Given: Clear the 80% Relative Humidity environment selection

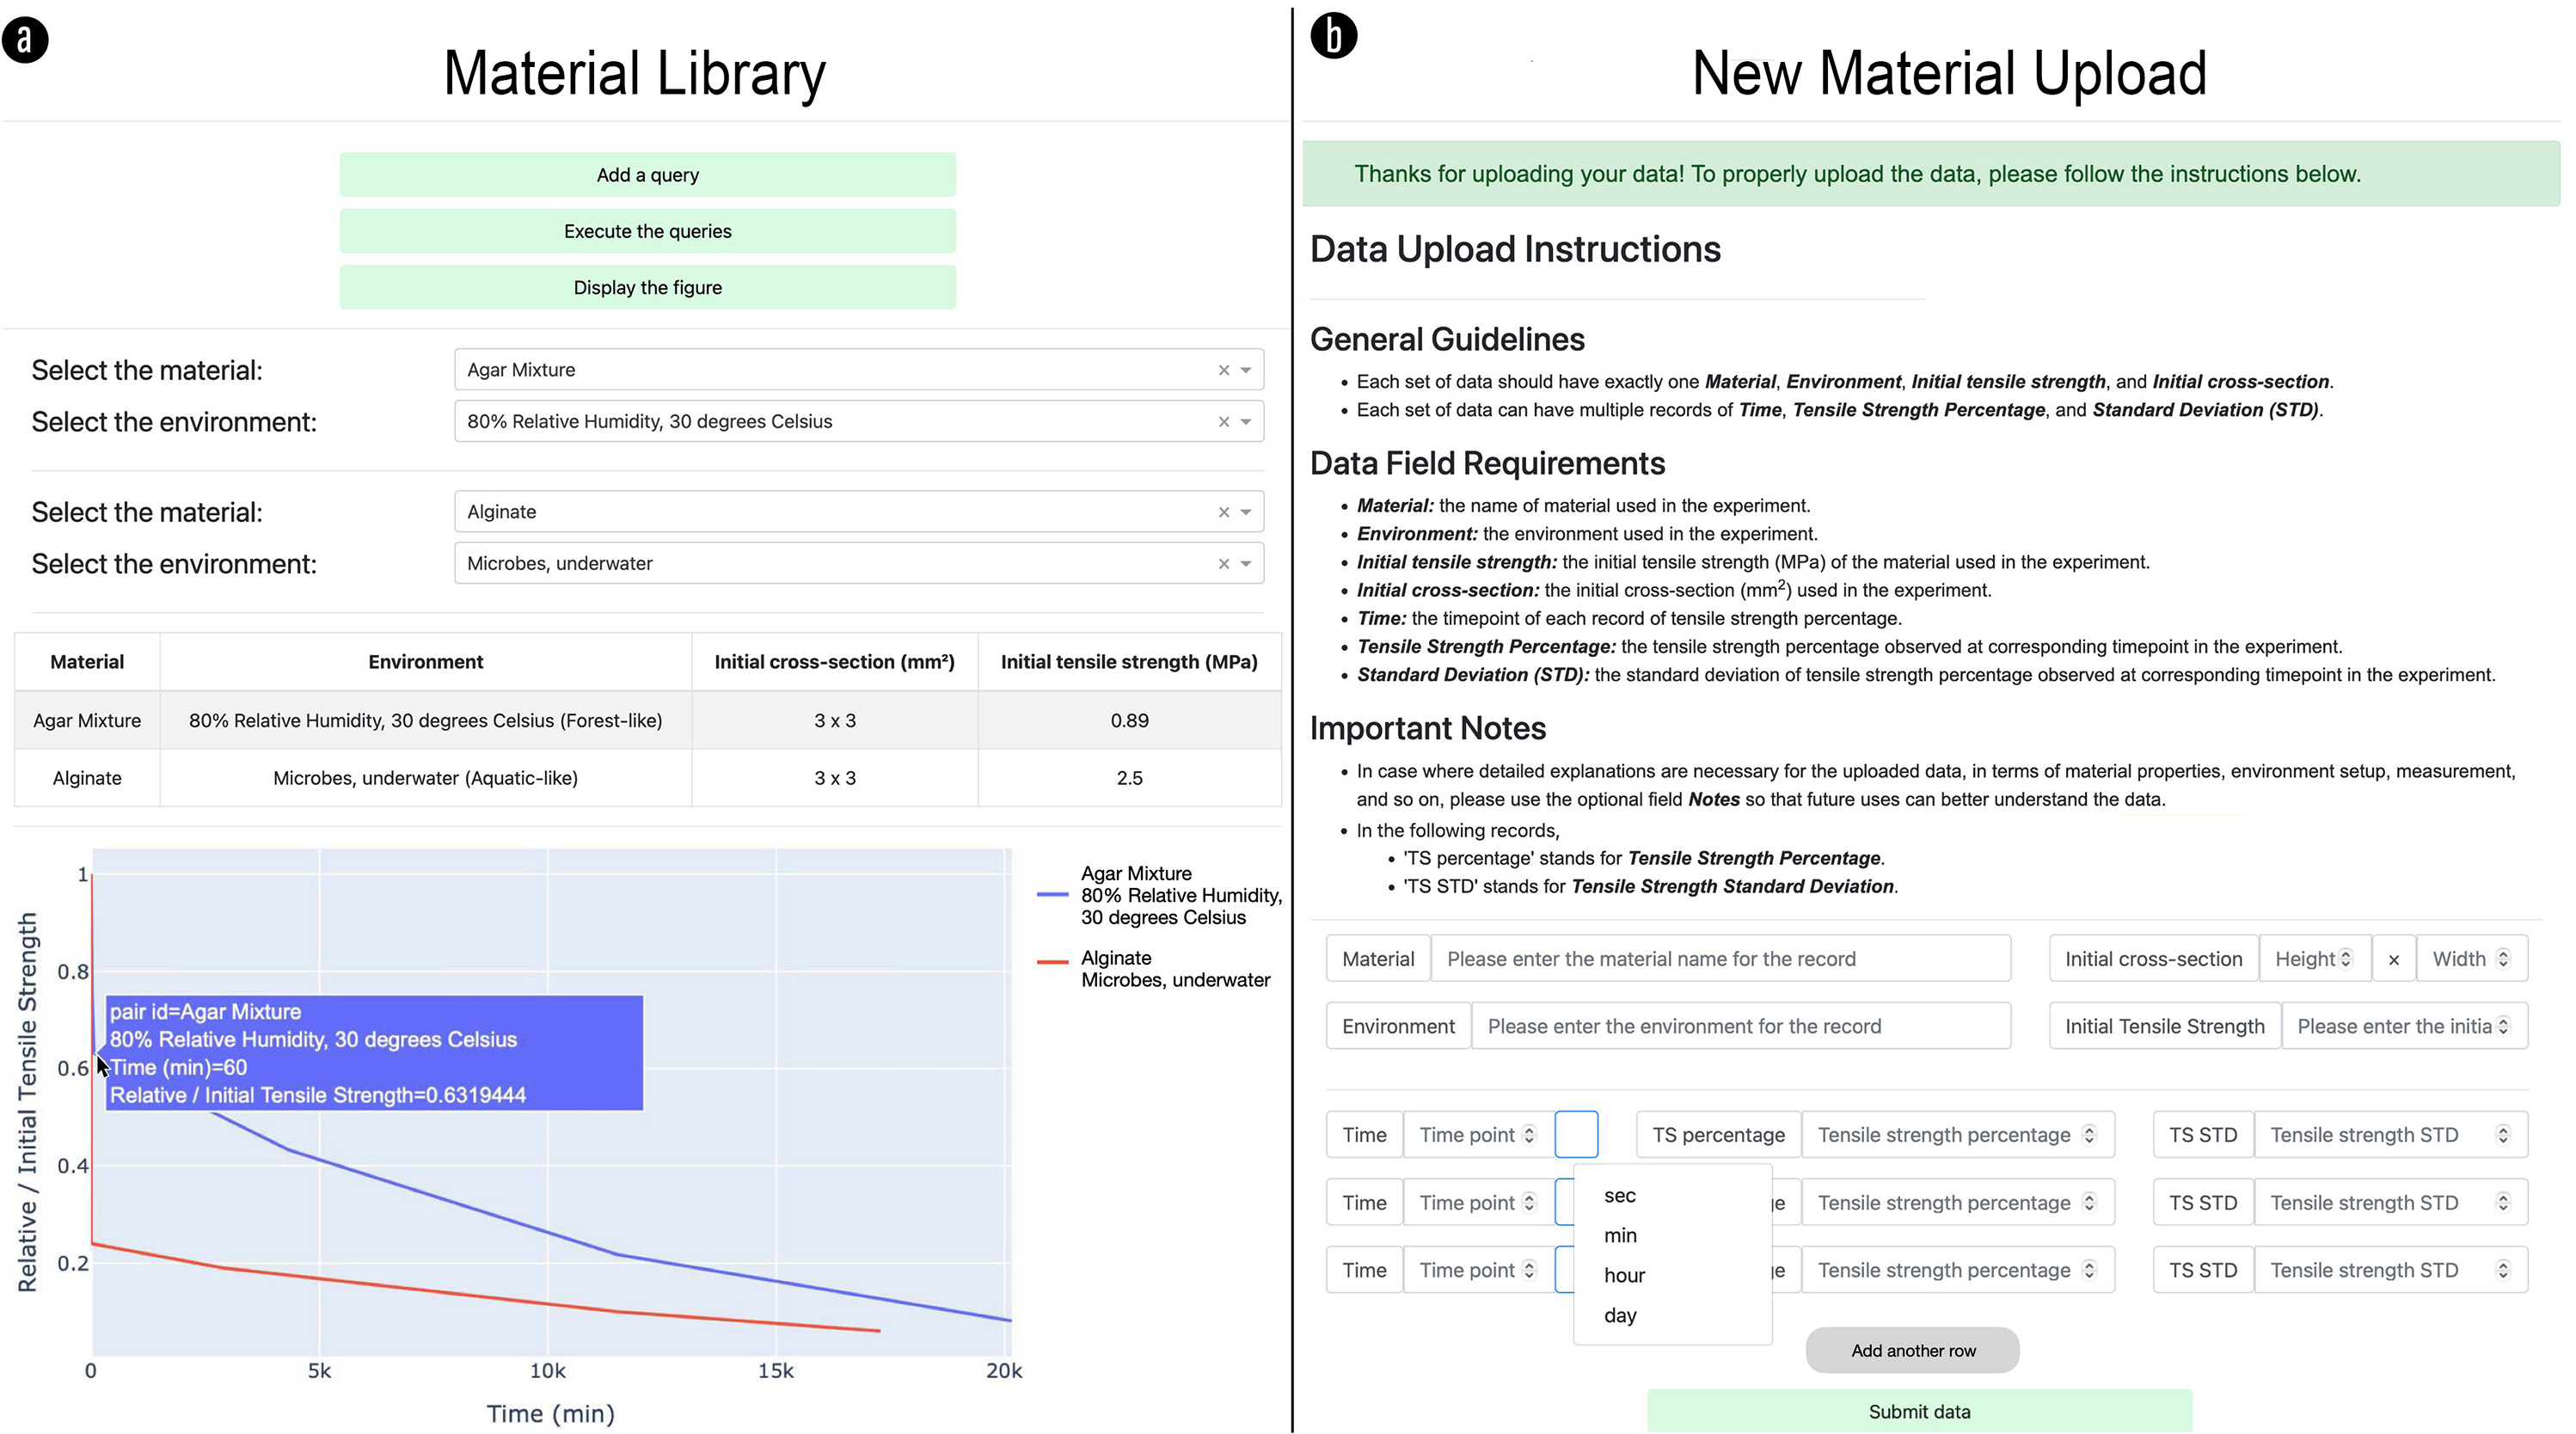Looking at the screenshot, I should pos(1223,422).
